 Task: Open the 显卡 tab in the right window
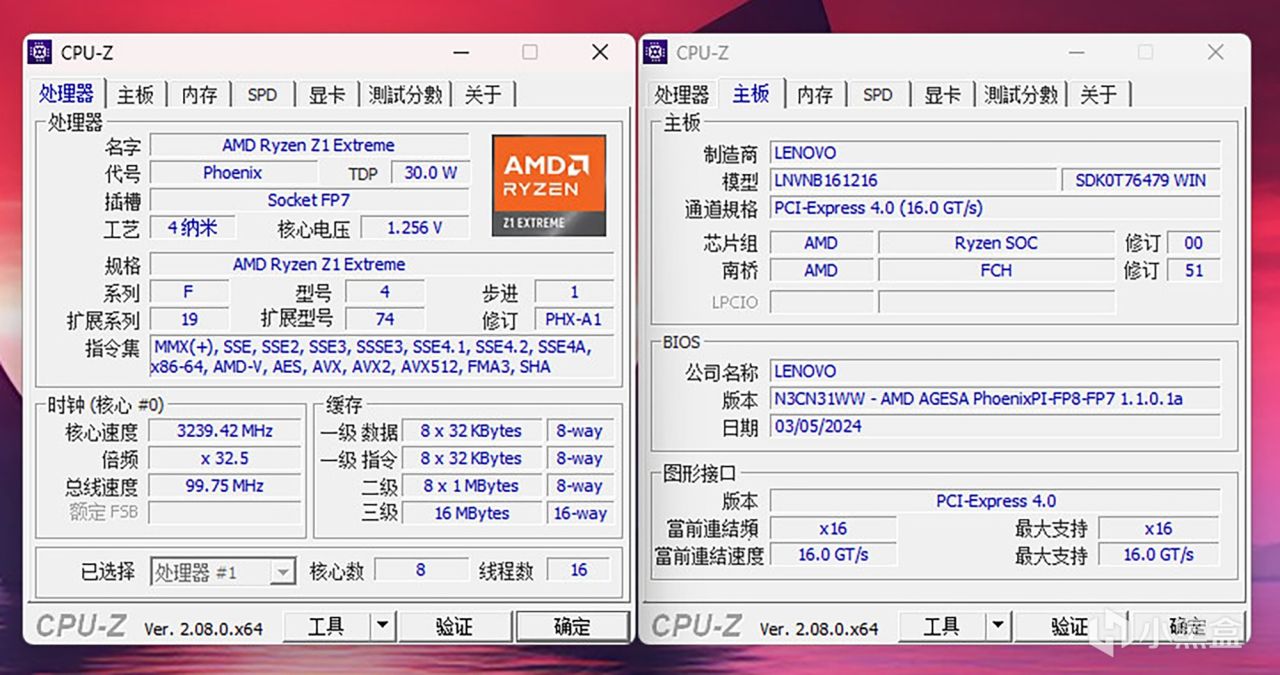pyautogui.click(x=942, y=94)
